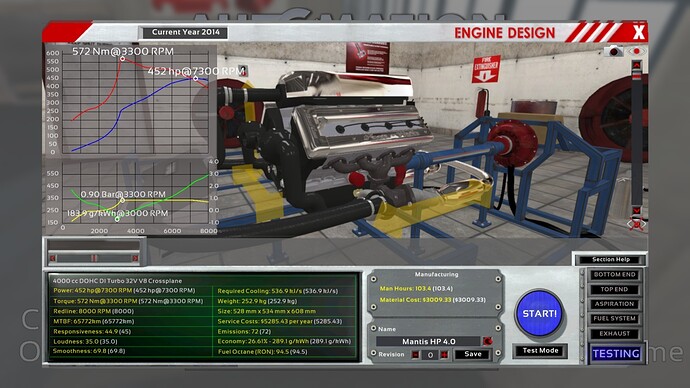Click the vertical slider up arrow

point(636,66)
